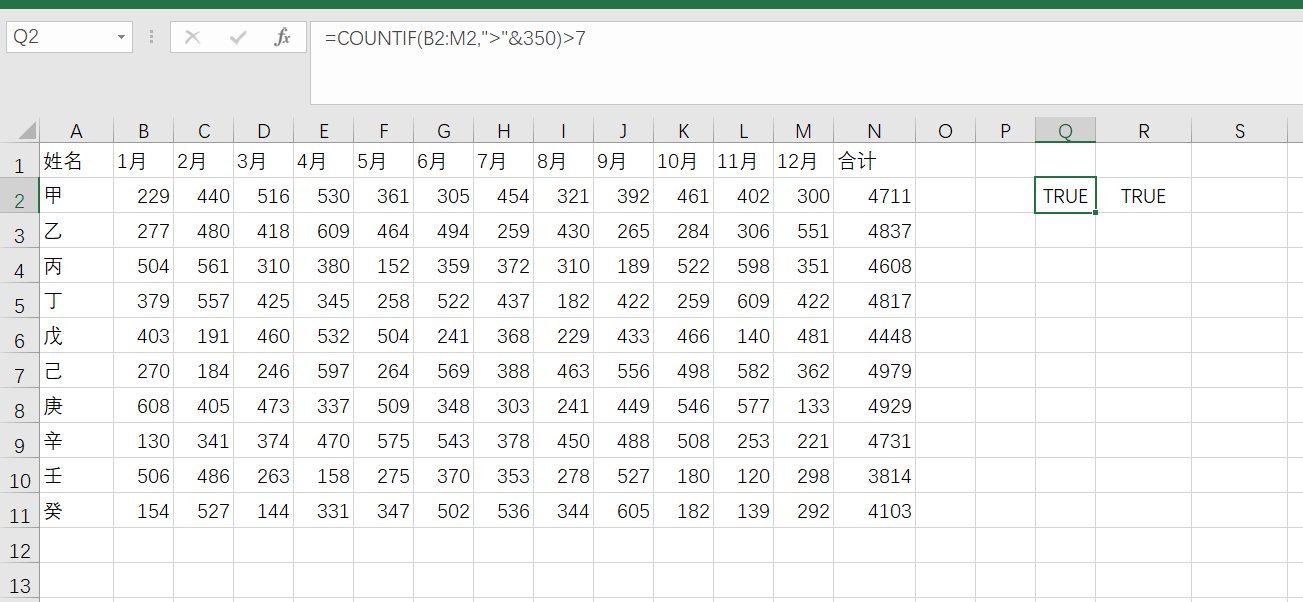
Task: Select column N header
Action: pos(875,131)
